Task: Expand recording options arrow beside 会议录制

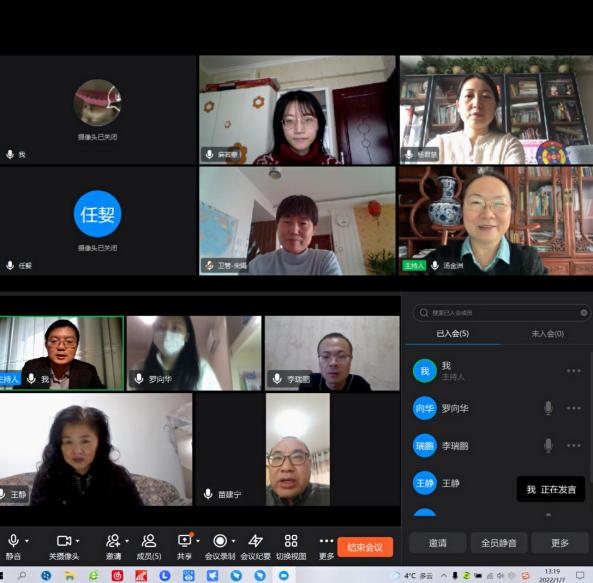Action: tap(233, 541)
